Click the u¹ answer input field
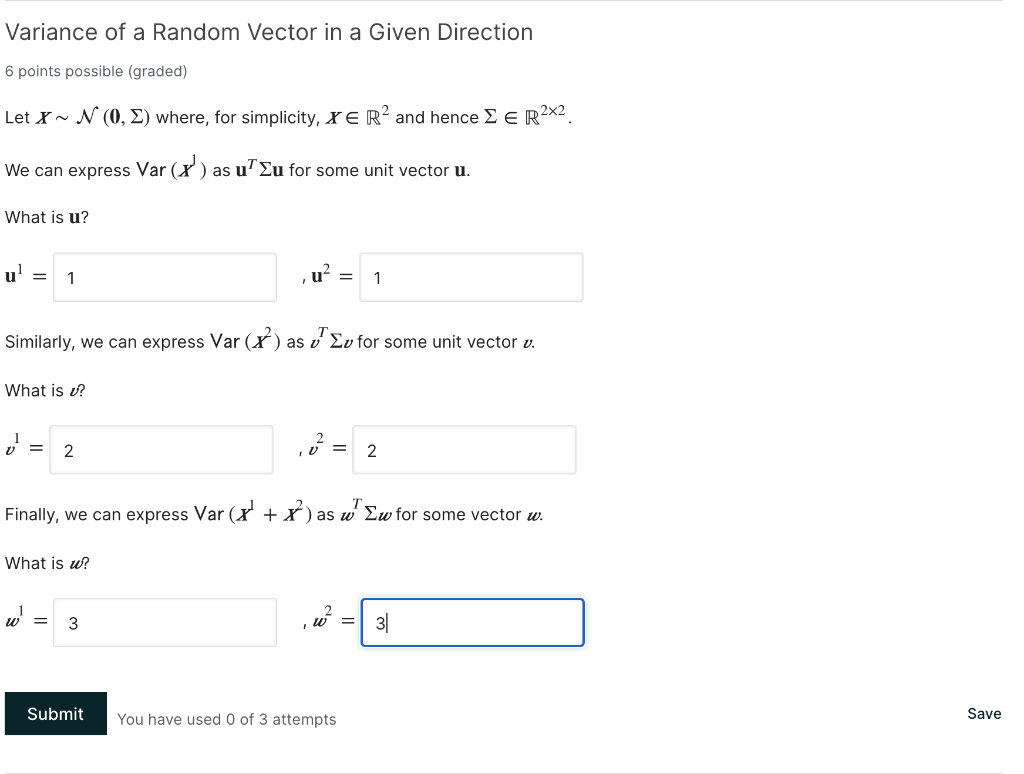The width and height of the screenshot is (1024, 774). (x=164, y=277)
